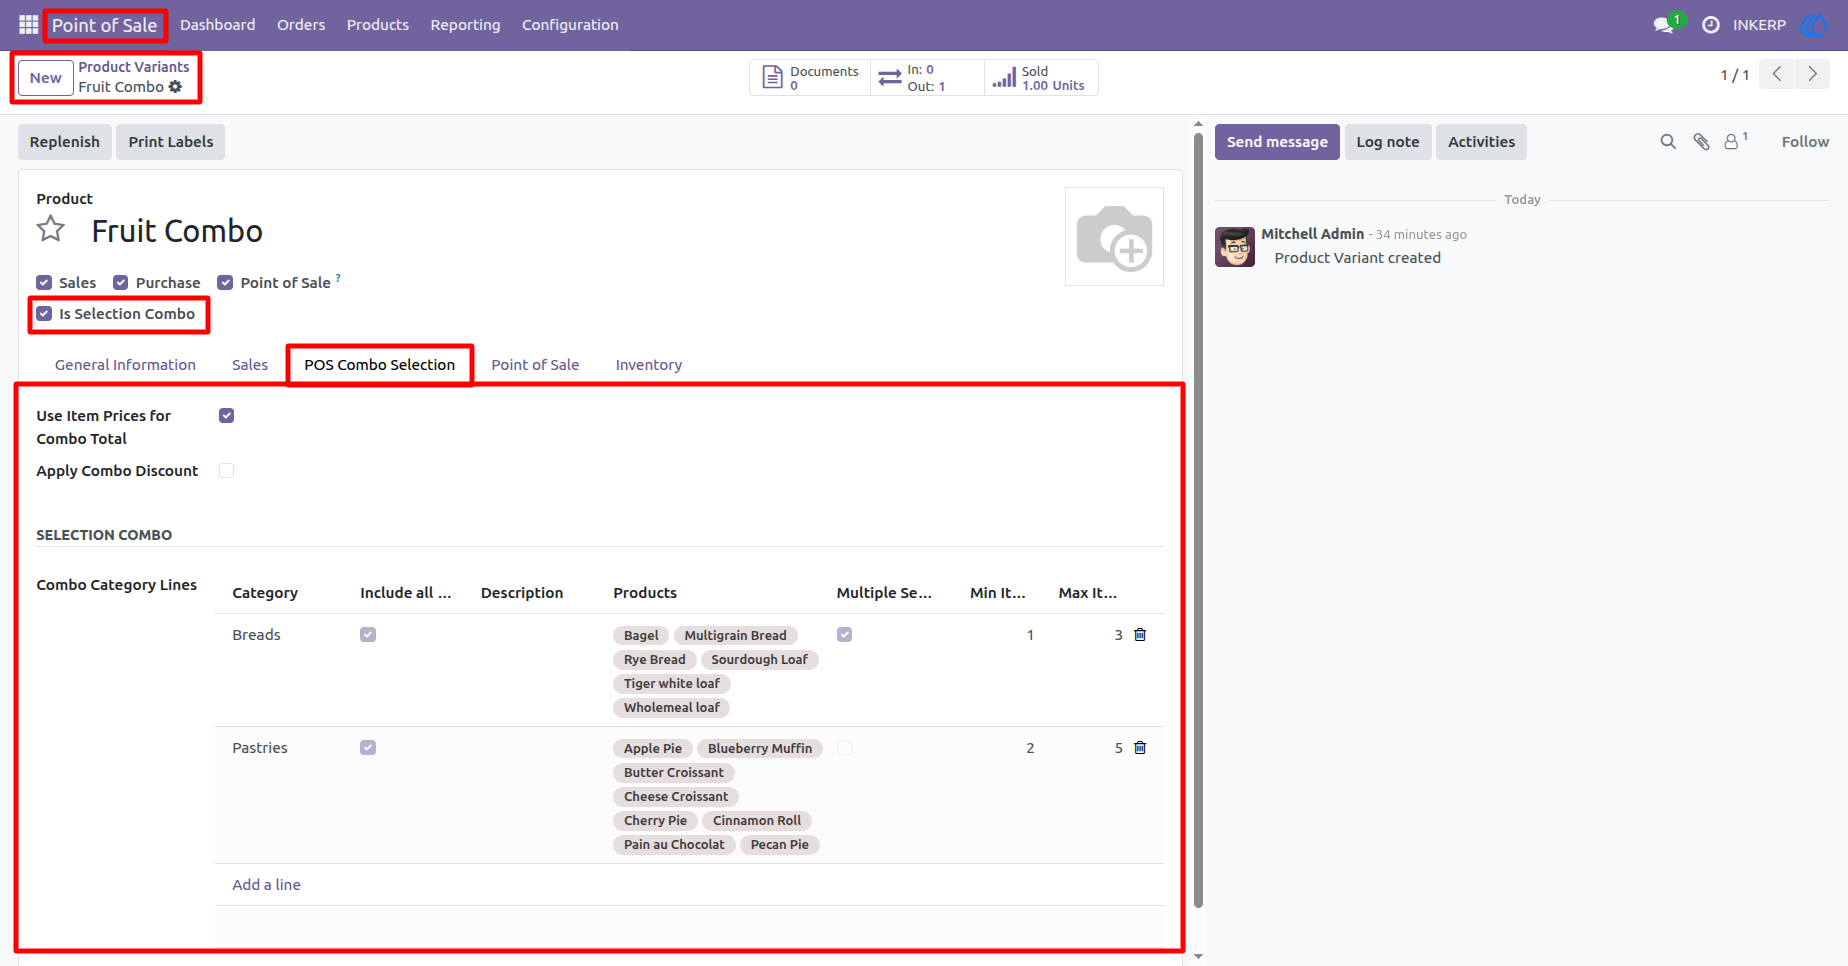
Task: Toggle Multiple Selection for Pastries
Action: pos(845,748)
